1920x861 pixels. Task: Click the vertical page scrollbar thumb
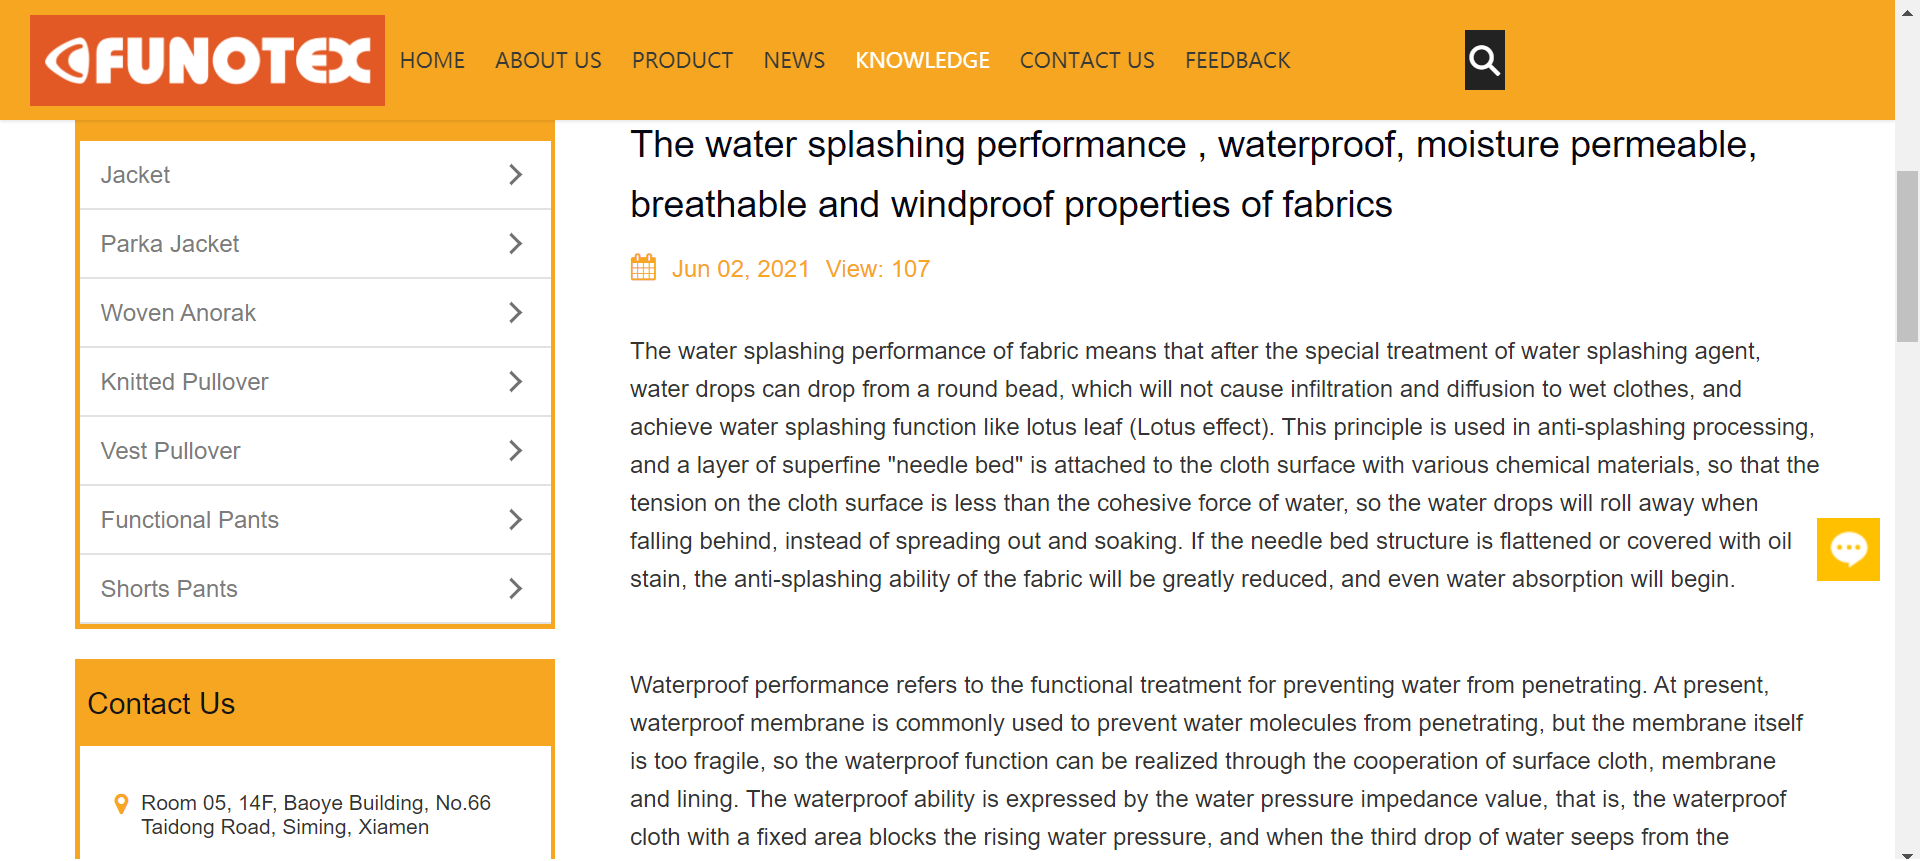1907,257
